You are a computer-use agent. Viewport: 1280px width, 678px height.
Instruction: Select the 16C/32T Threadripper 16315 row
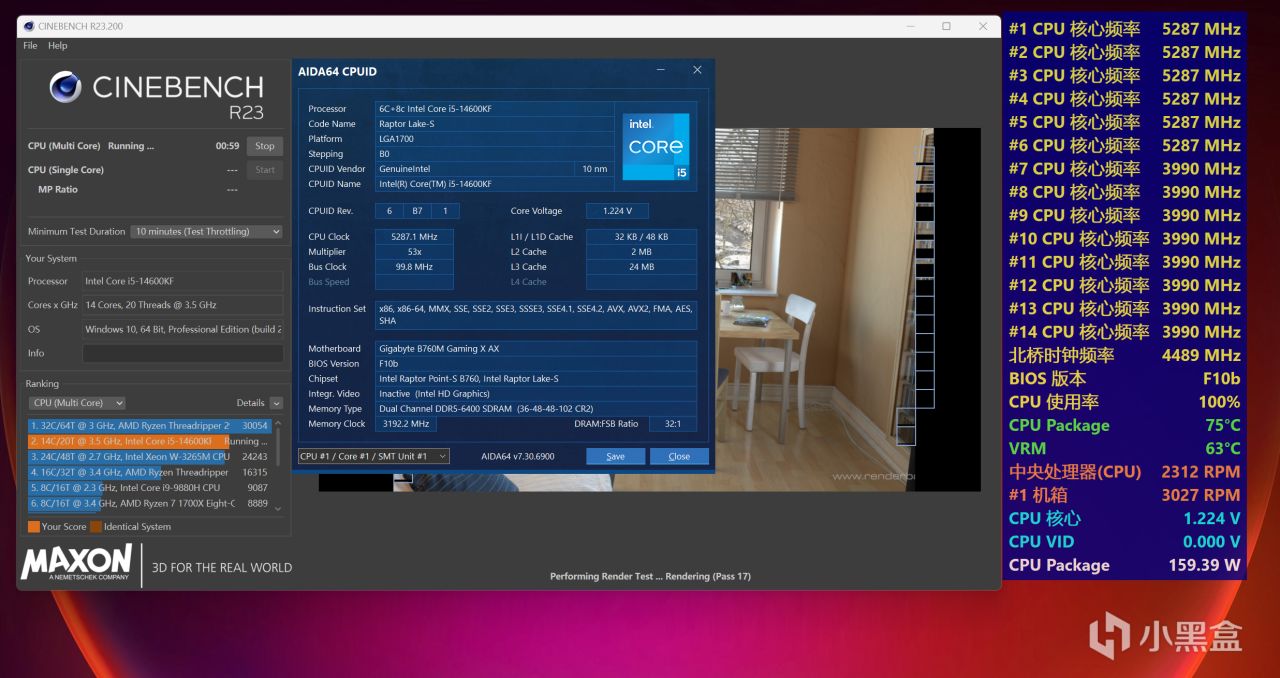pos(150,472)
